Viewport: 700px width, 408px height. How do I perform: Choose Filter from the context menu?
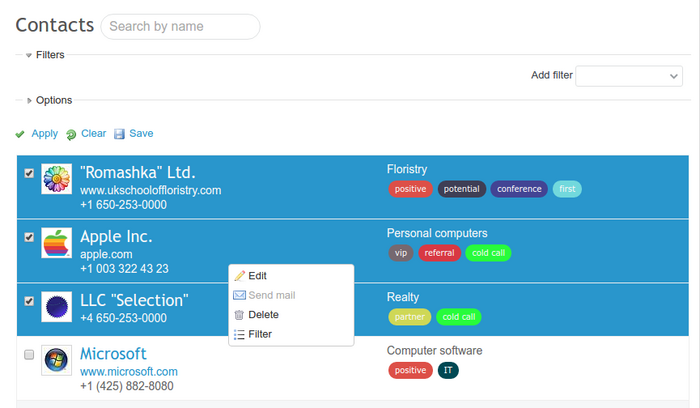click(x=259, y=334)
